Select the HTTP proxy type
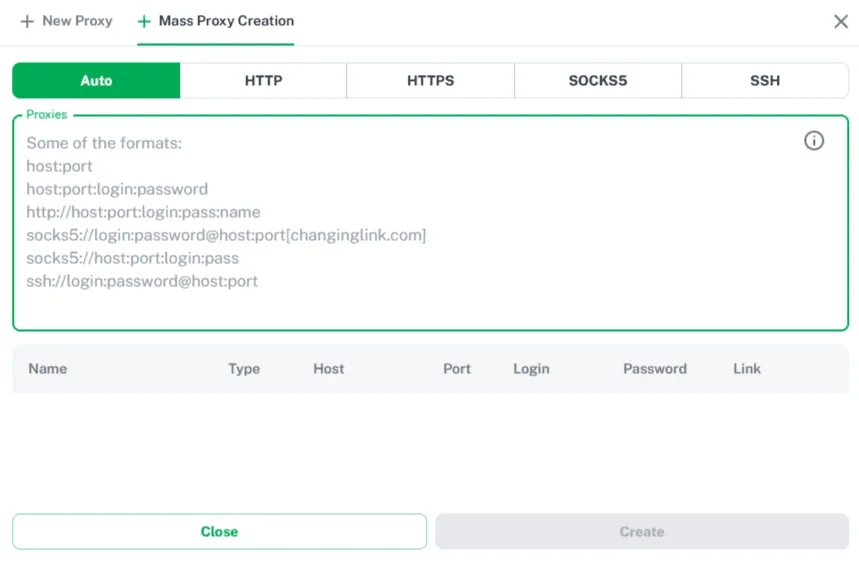The height and width of the screenshot is (569, 859). (264, 81)
